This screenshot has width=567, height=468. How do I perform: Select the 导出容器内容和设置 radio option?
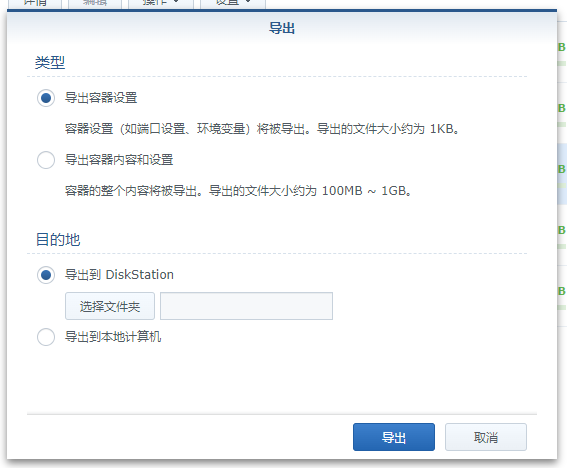46,160
